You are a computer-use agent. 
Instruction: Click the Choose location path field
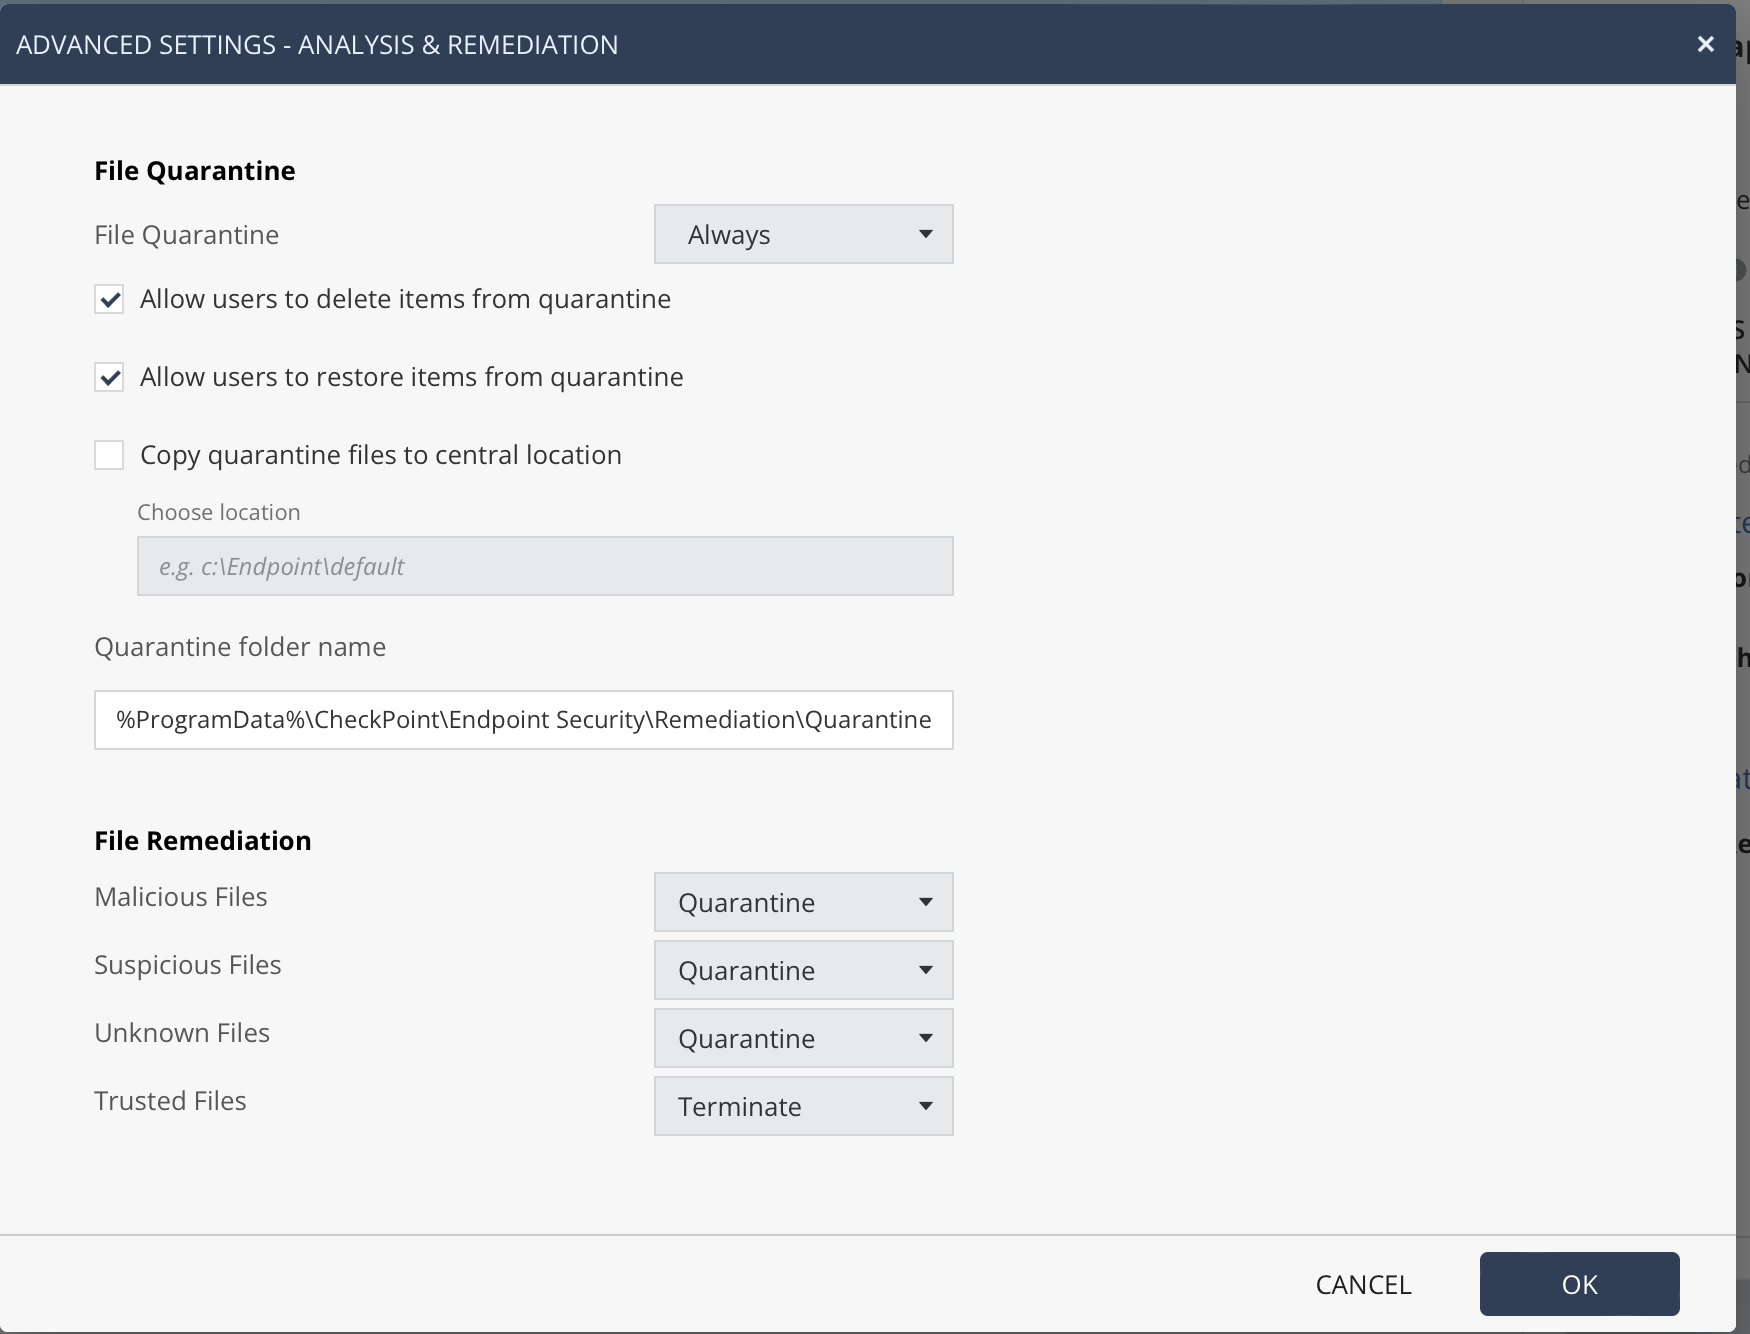coord(545,566)
